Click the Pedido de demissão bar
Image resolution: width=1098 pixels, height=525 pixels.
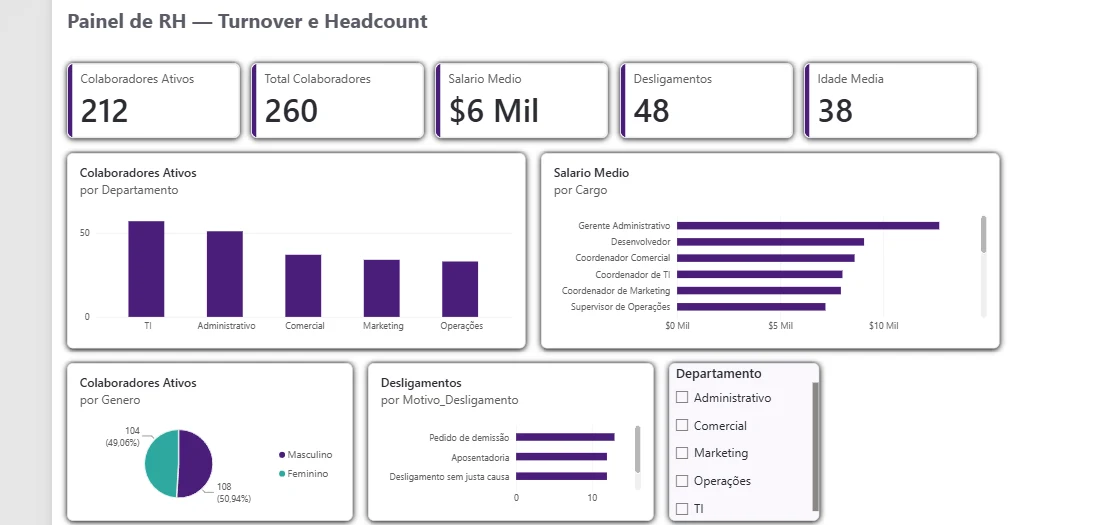coord(565,437)
